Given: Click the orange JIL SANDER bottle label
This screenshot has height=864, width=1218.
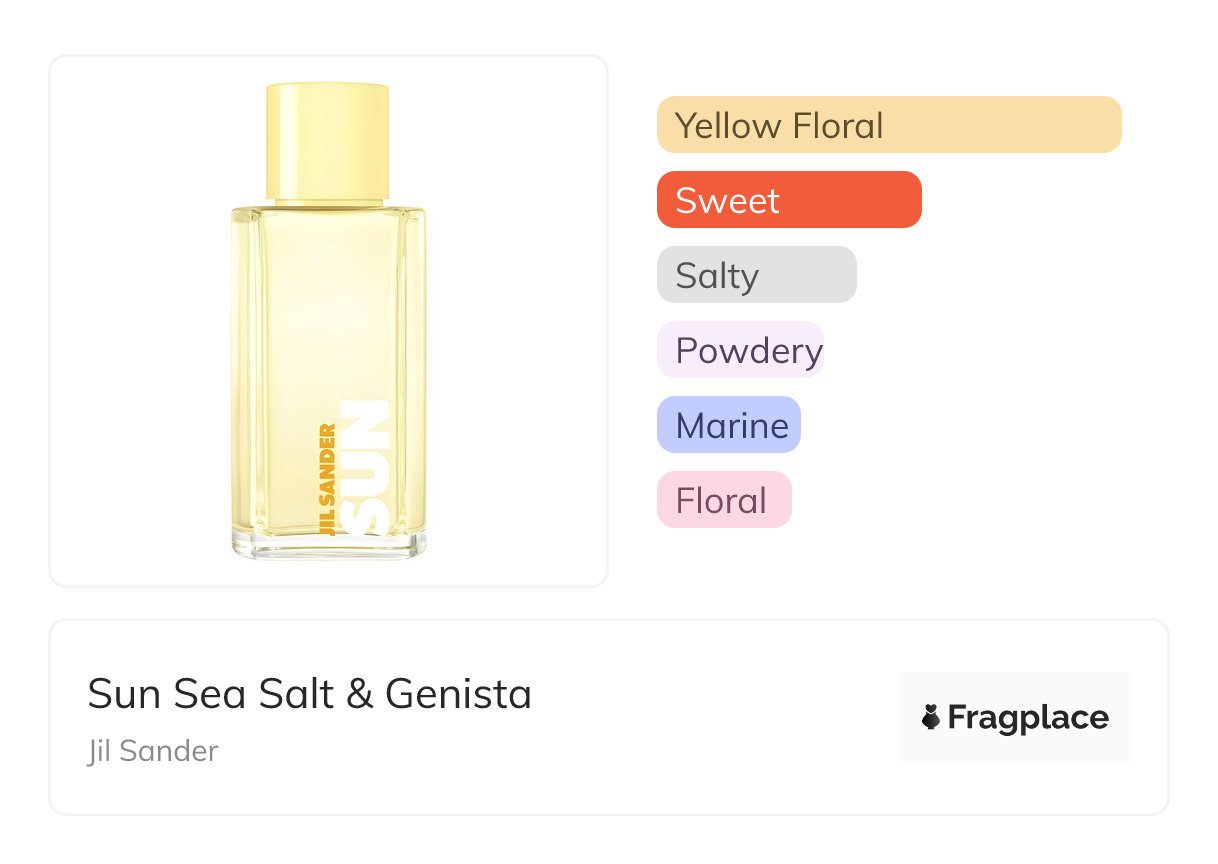Looking at the screenshot, I should coord(326,481).
